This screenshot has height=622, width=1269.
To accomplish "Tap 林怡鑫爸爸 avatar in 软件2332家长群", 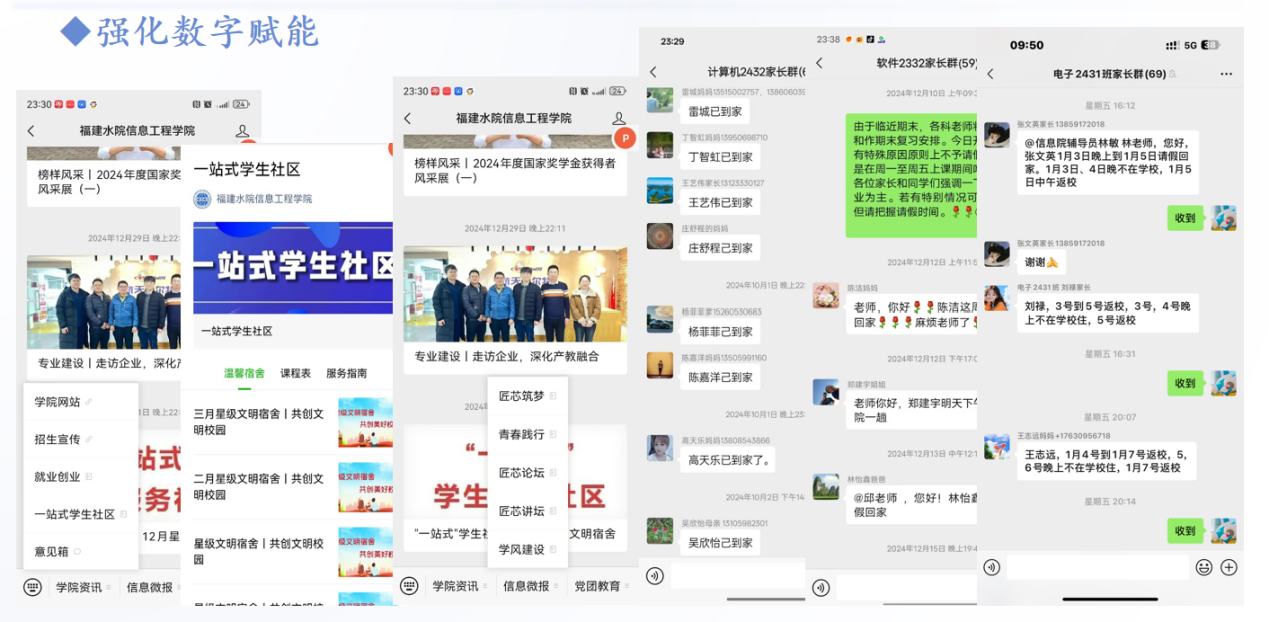I will 825,487.
